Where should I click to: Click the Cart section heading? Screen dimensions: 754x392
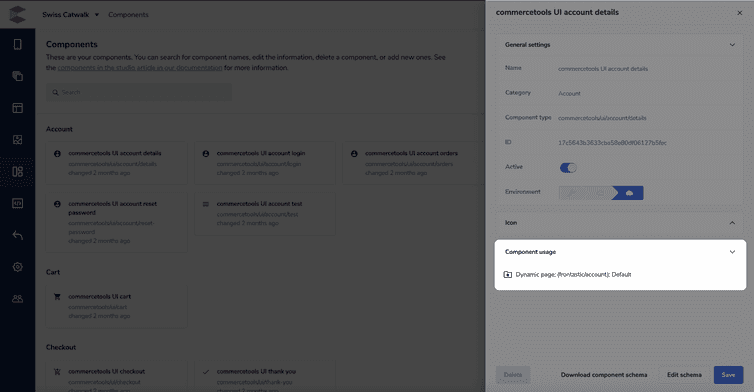coord(53,272)
